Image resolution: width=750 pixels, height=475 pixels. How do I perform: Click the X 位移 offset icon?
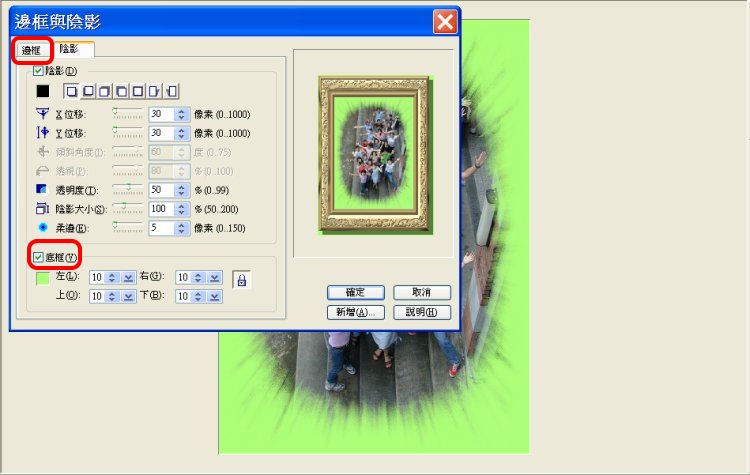coord(41,114)
